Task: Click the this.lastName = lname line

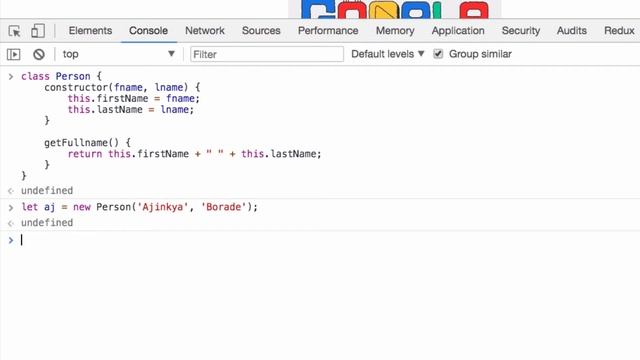Action: tap(131, 109)
